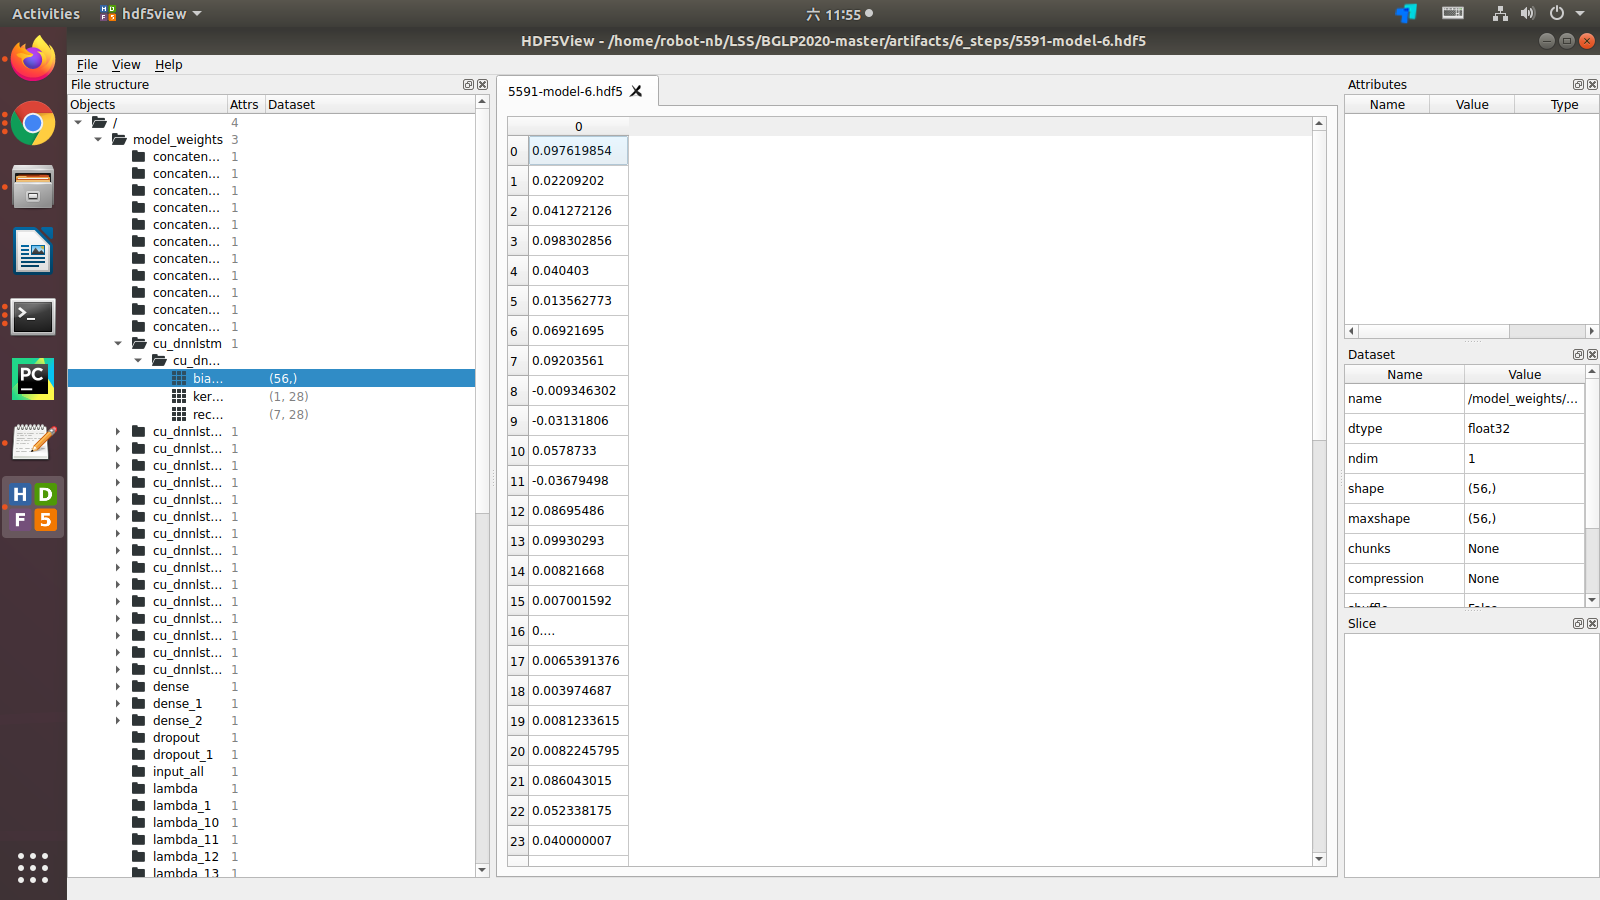Click the dense group icon in the tree
The height and width of the screenshot is (900, 1600).
138,686
